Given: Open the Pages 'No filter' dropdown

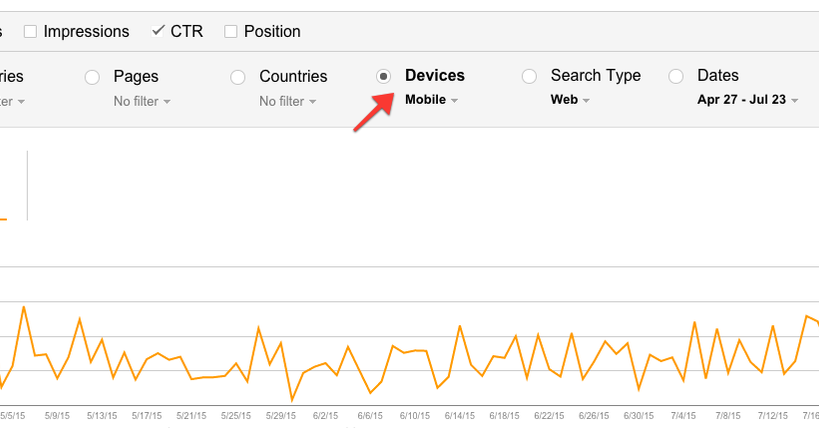Looking at the screenshot, I should point(142,101).
